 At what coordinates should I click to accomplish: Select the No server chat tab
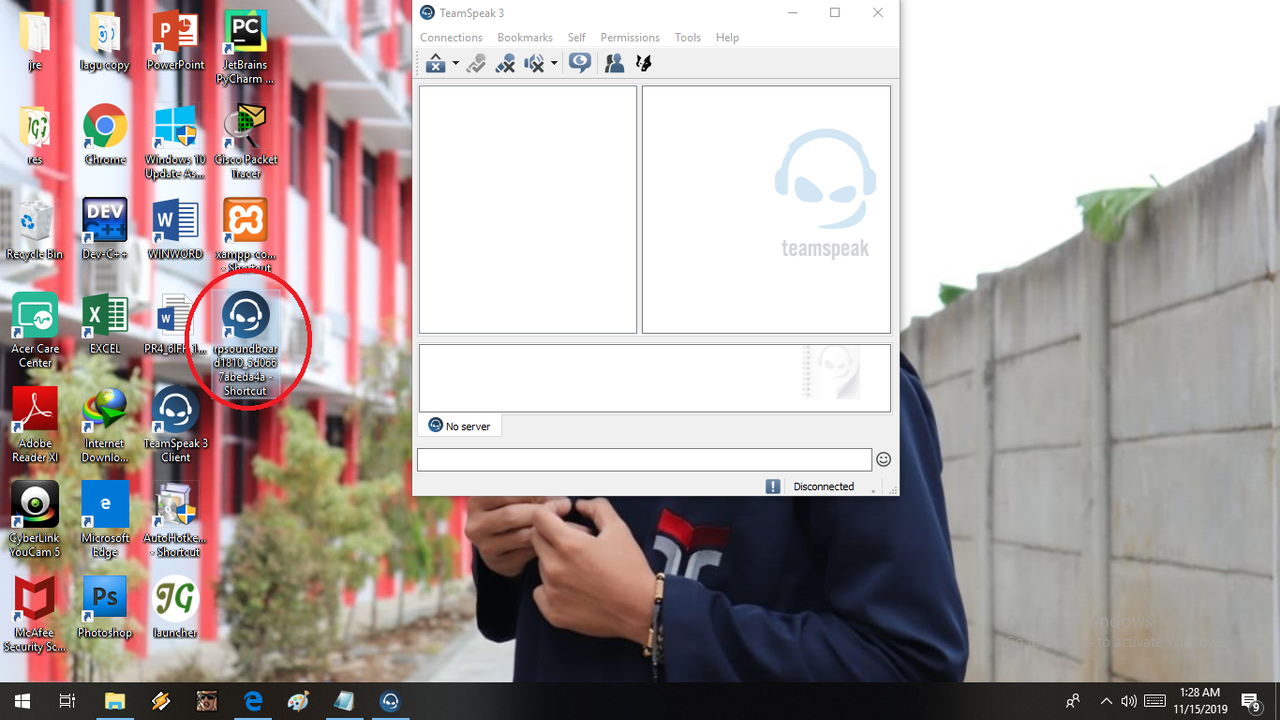[460, 426]
